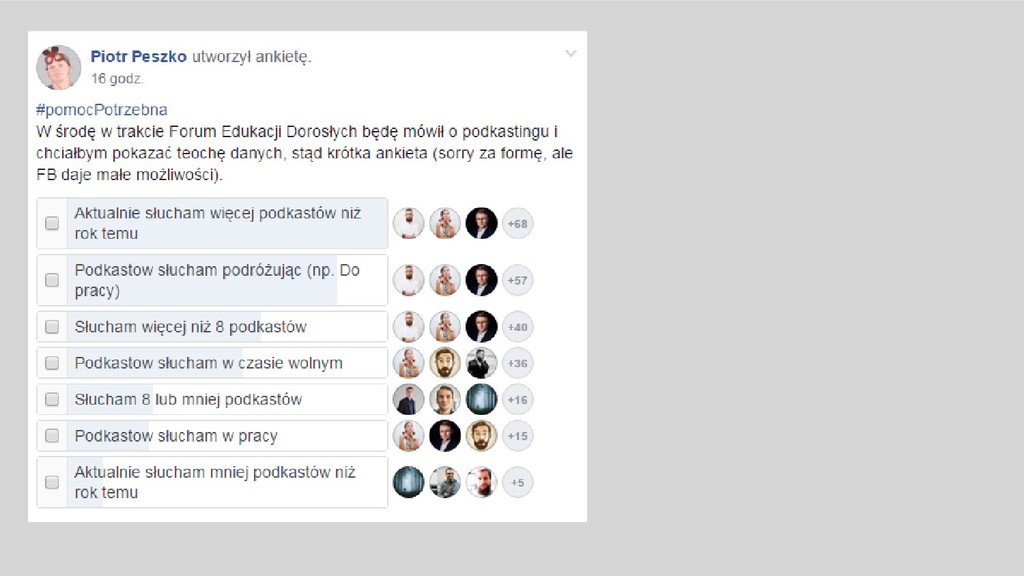The height and width of the screenshot is (576, 1024).
Task: Check 'Aktualnie słucham więcej podkastów niż rok temu'
Action: pyautogui.click(x=52, y=223)
